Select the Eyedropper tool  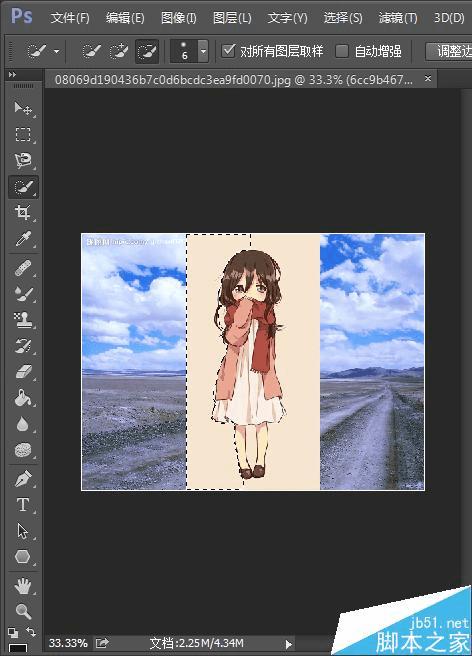[23, 239]
